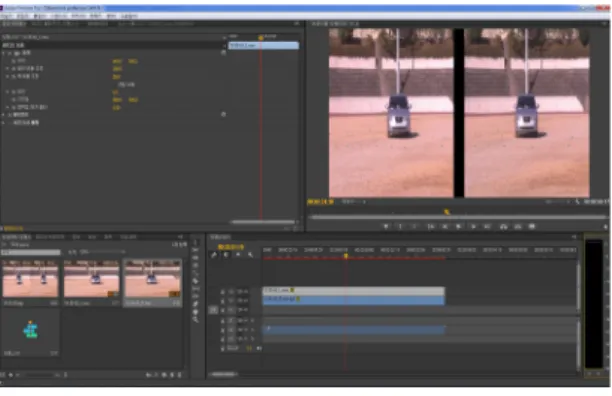Screen dimensions: 612x396
Task: Click Go to In point button
Action: coord(430,226)
